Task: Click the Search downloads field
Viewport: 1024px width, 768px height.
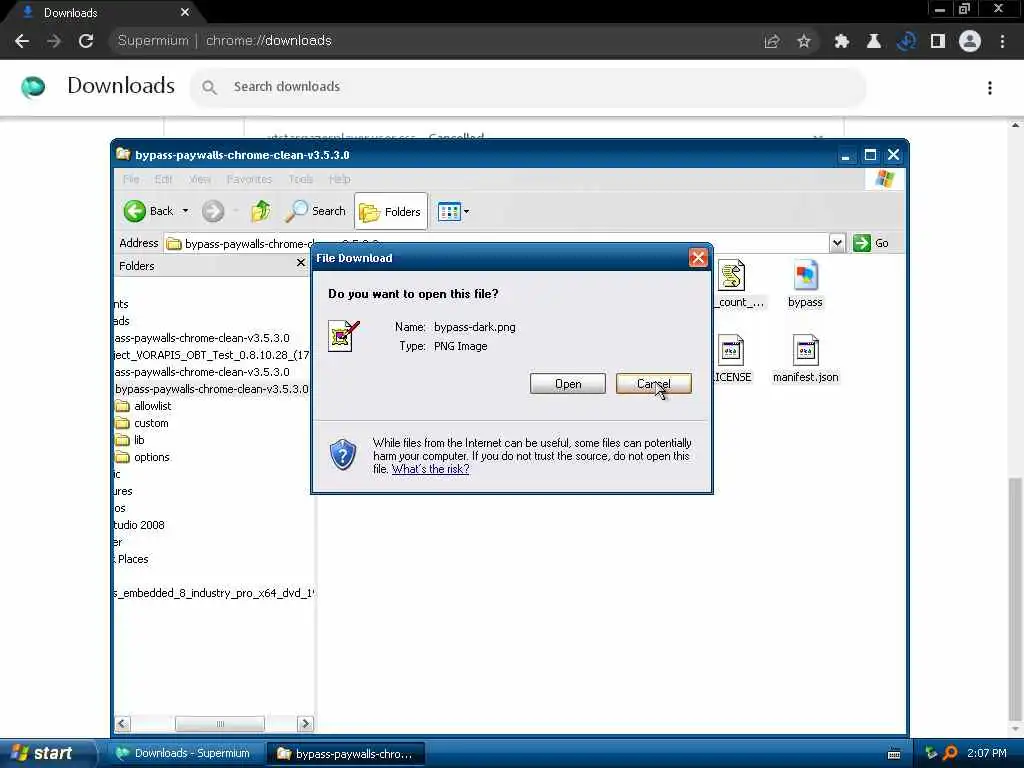Action: [x=528, y=87]
